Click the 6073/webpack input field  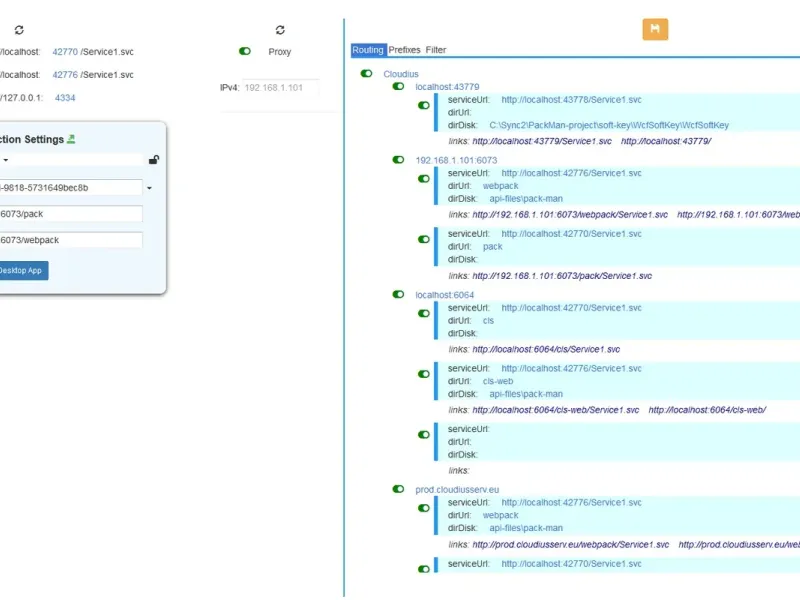71,240
